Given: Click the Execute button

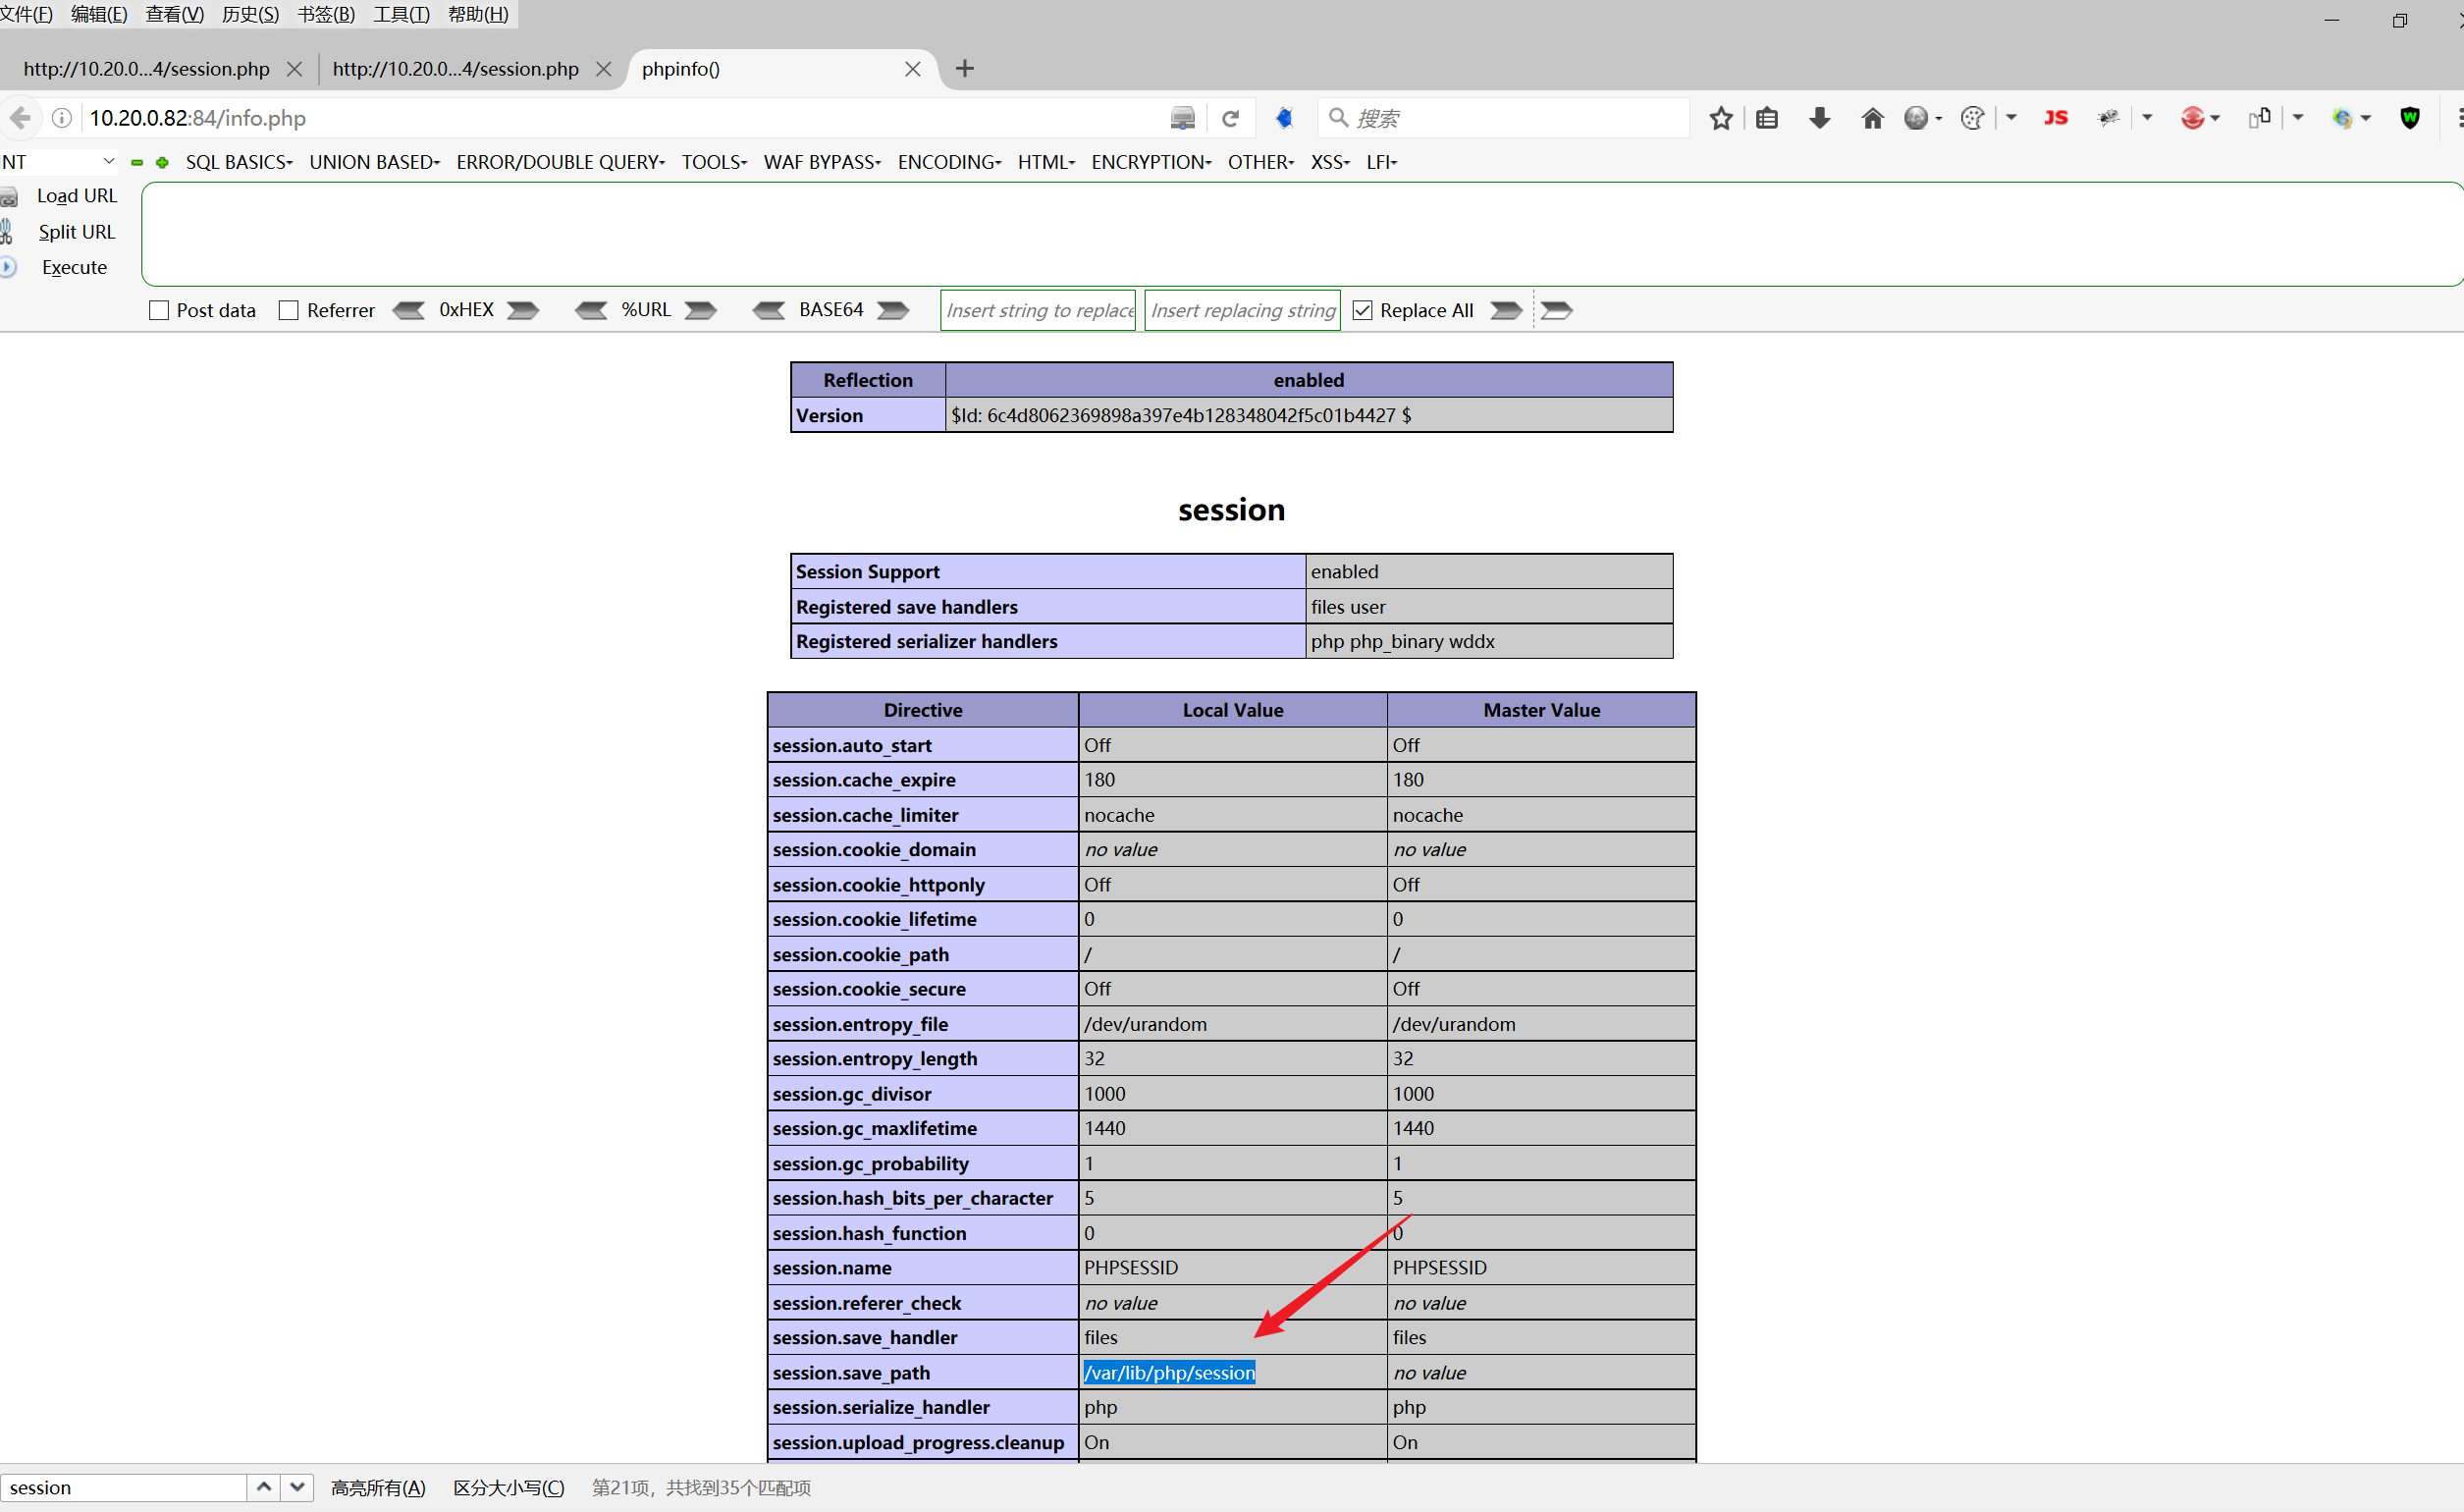Looking at the screenshot, I should pos(74,267).
